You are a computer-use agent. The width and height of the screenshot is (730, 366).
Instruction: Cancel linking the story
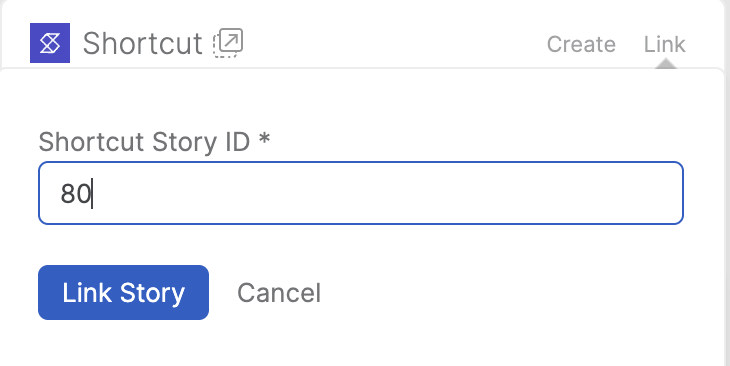279,293
